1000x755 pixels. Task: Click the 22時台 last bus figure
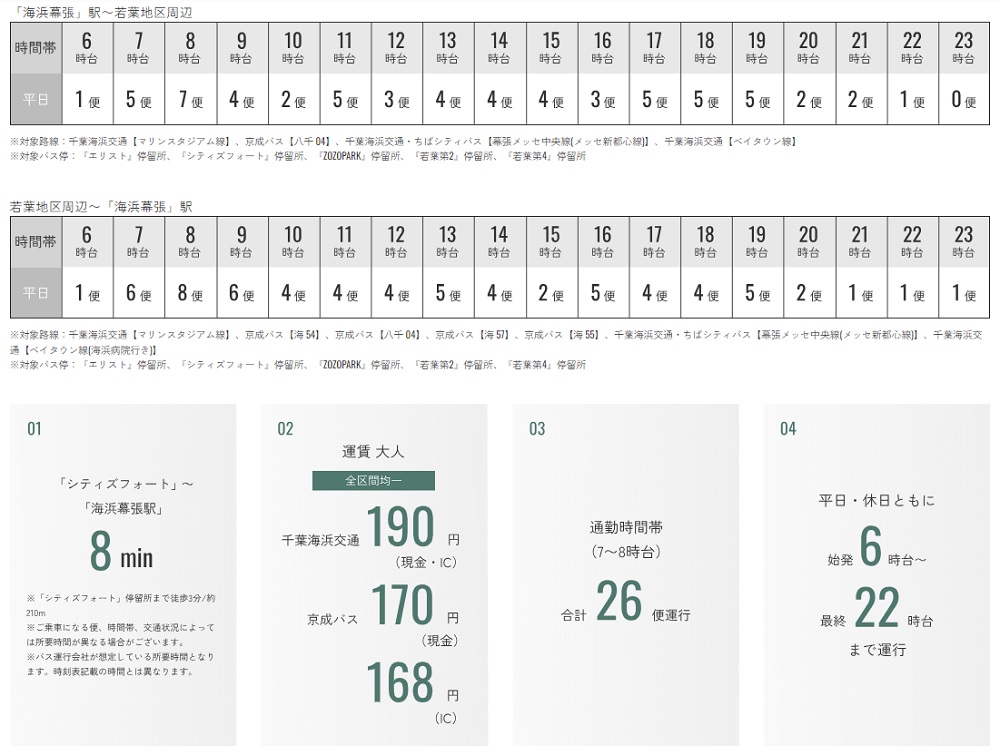pos(877,608)
